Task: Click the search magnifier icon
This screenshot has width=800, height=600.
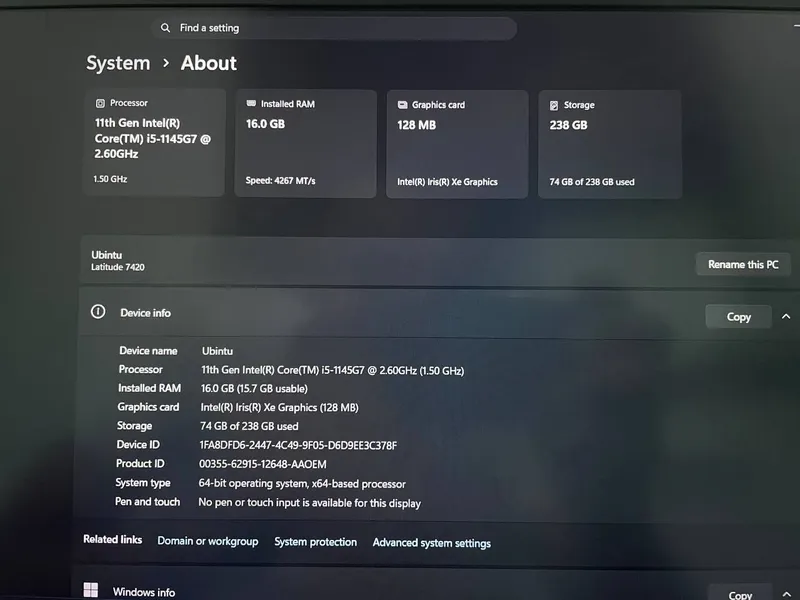Action: pos(165,28)
